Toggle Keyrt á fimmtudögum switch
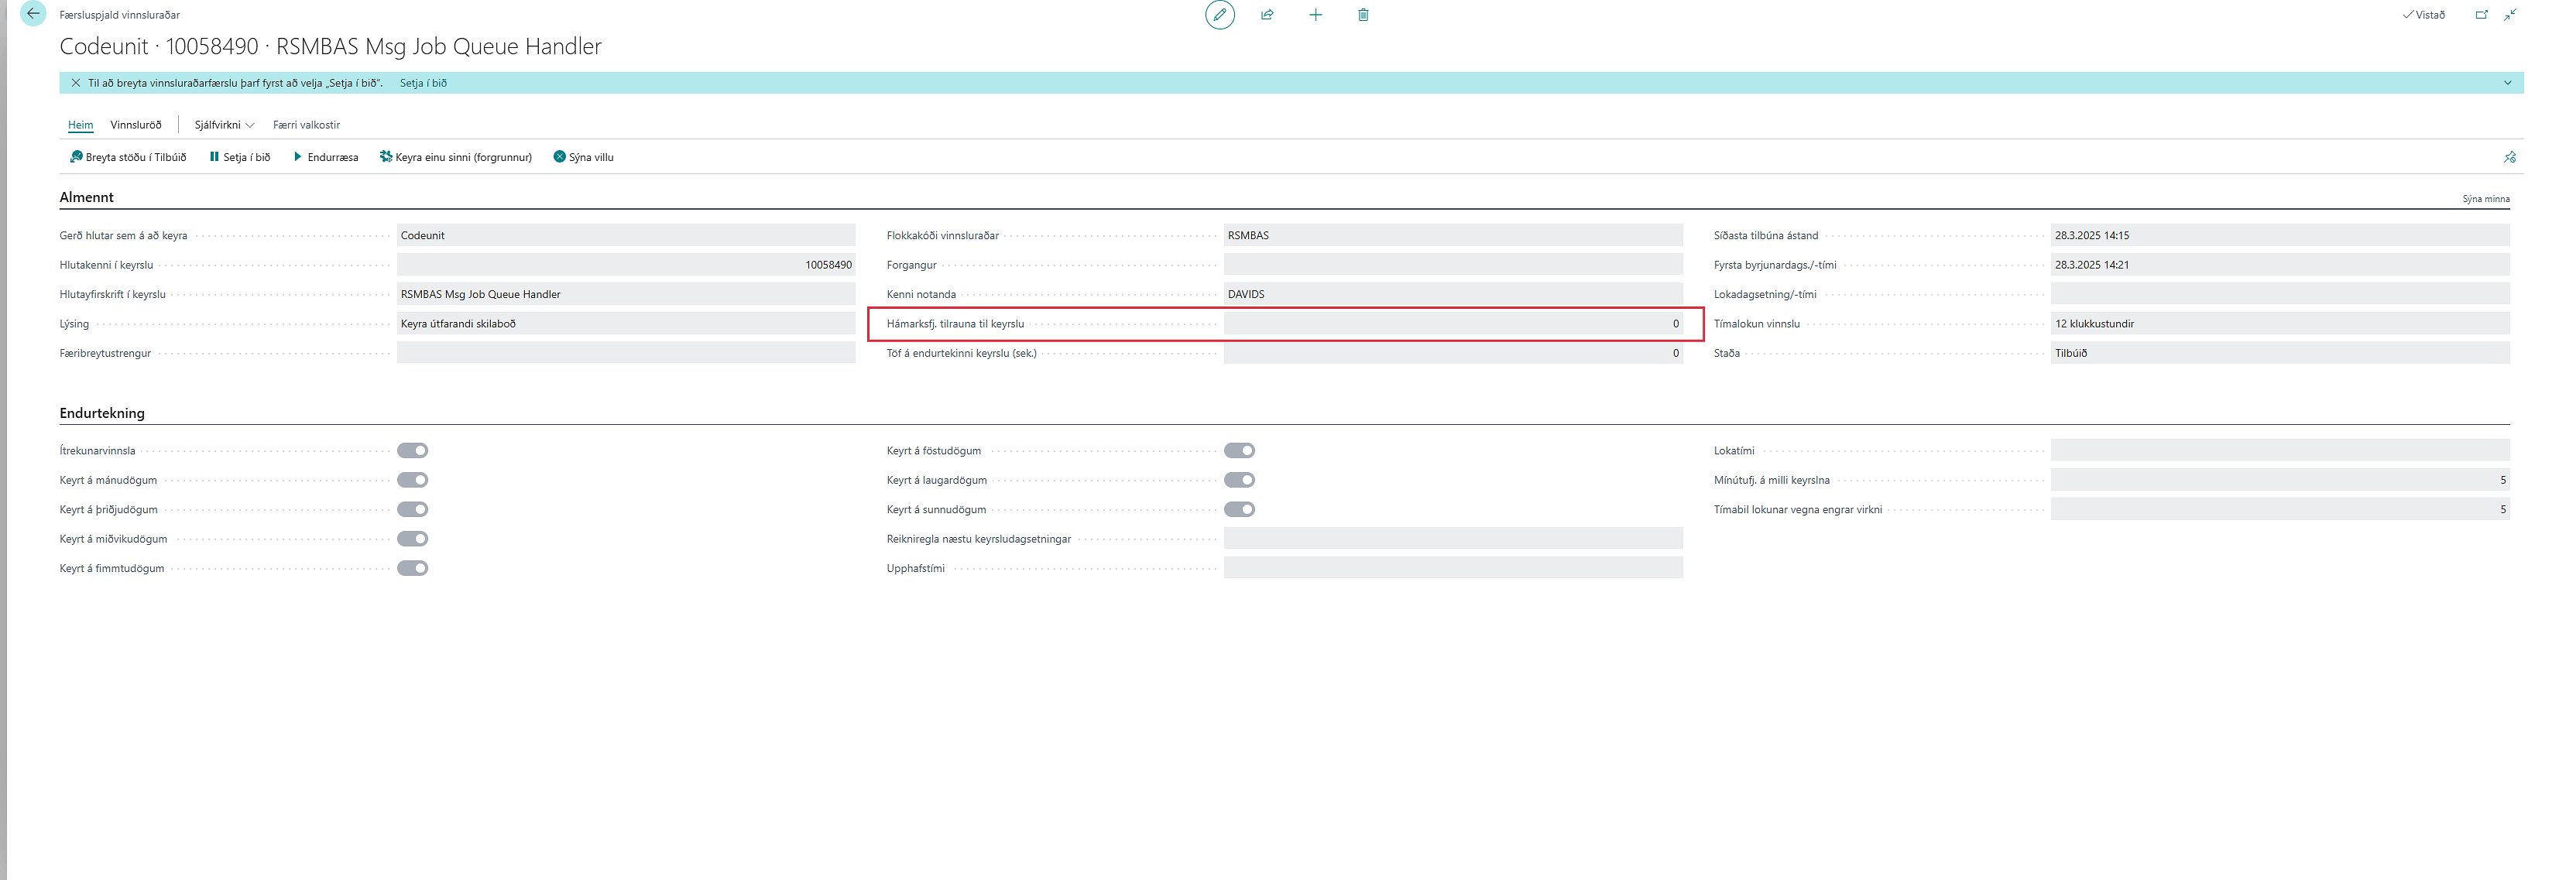 pos(412,568)
